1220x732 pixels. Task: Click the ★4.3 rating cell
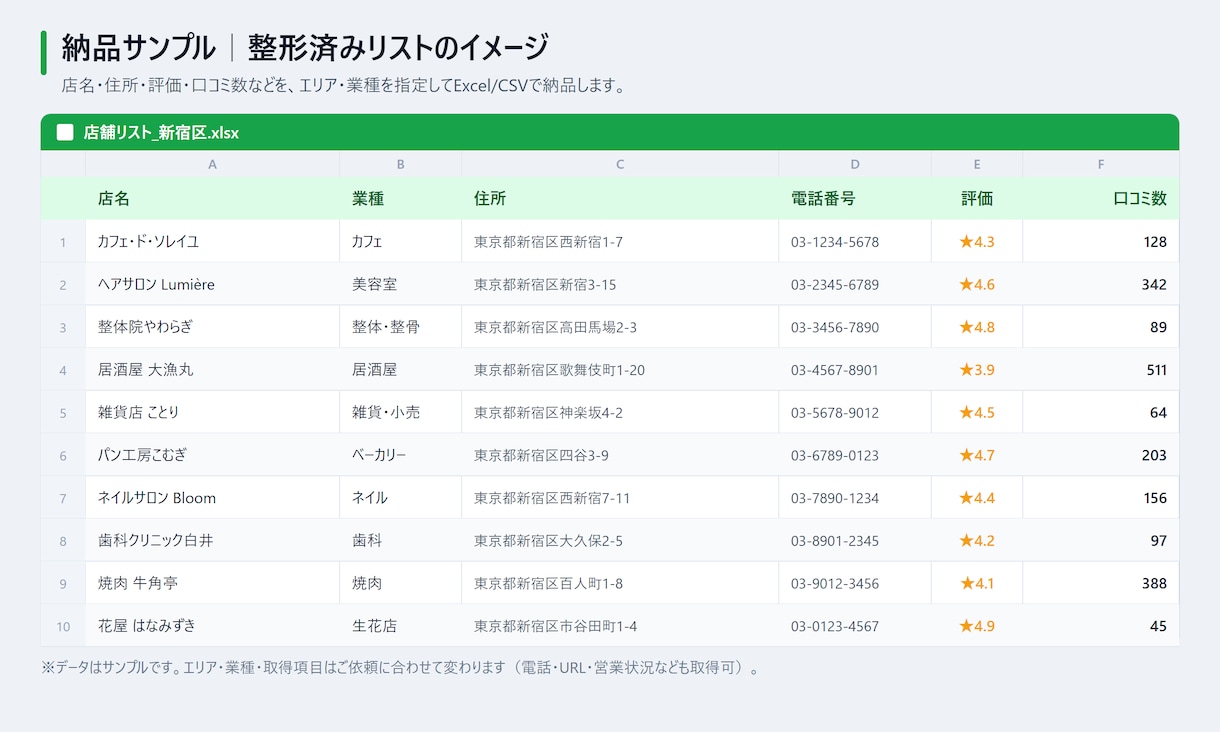(x=977, y=241)
